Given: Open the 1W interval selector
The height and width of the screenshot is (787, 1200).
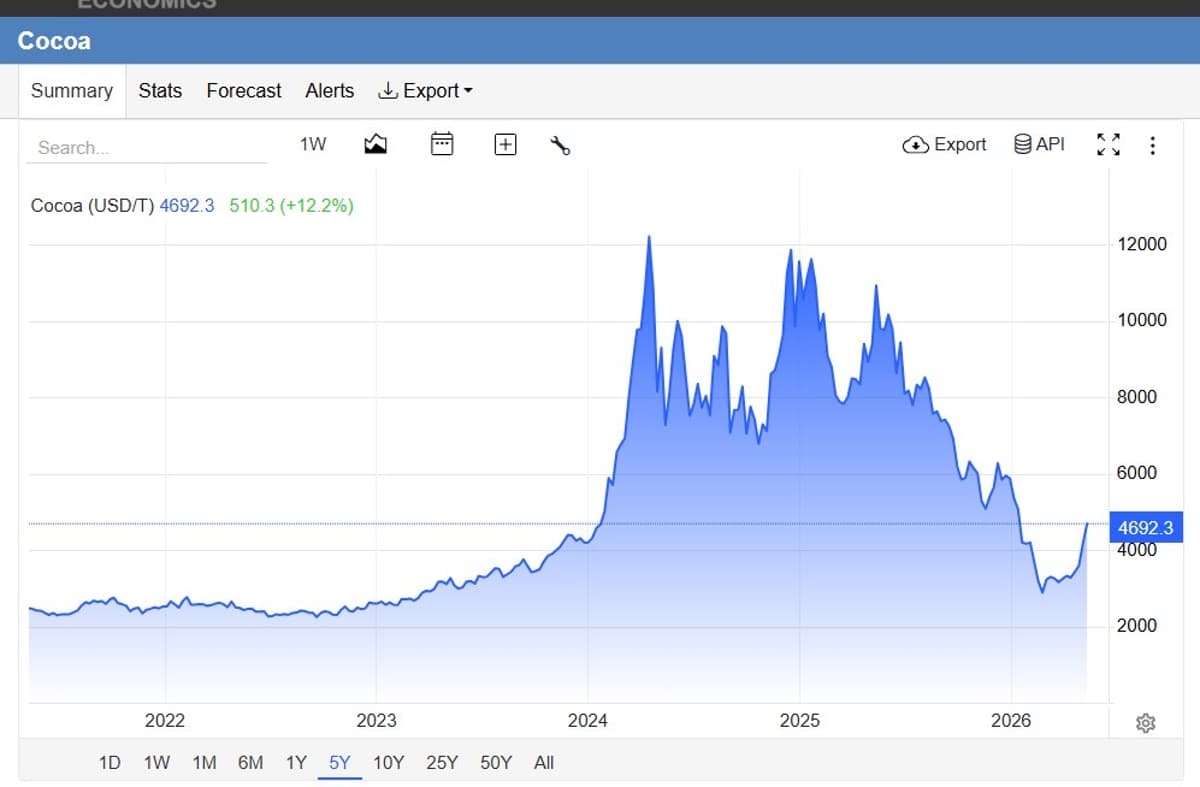Looking at the screenshot, I should [313, 144].
